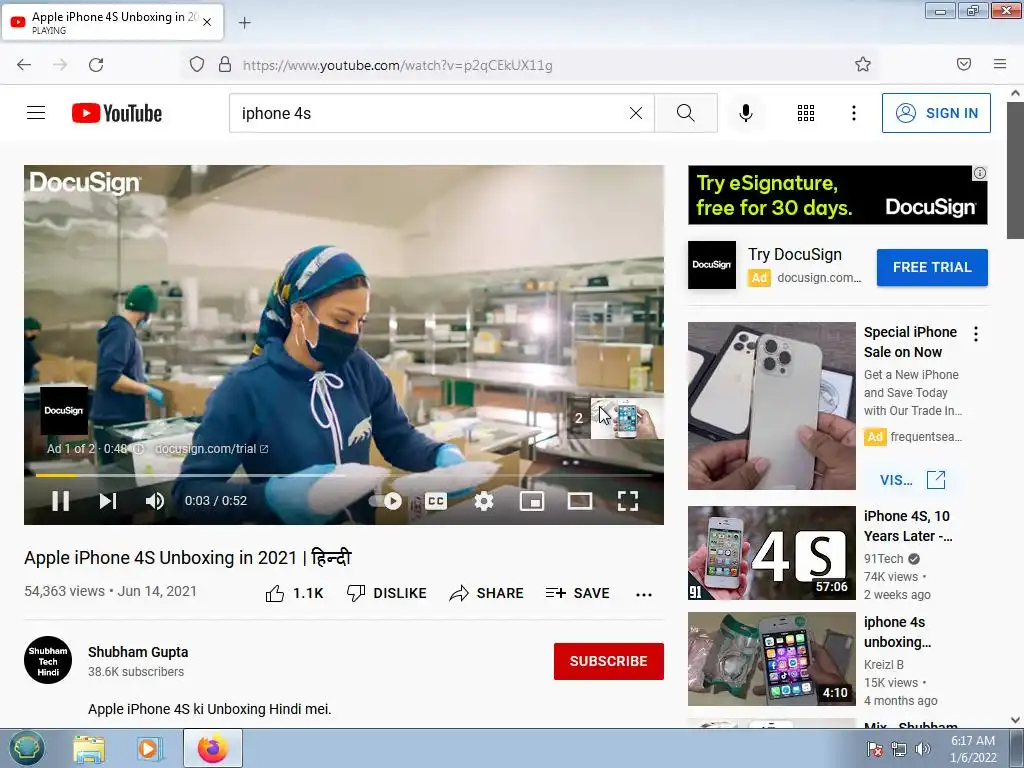Click the SIGN IN button
This screenshot has width=1024, height=768.
point(936,113)
